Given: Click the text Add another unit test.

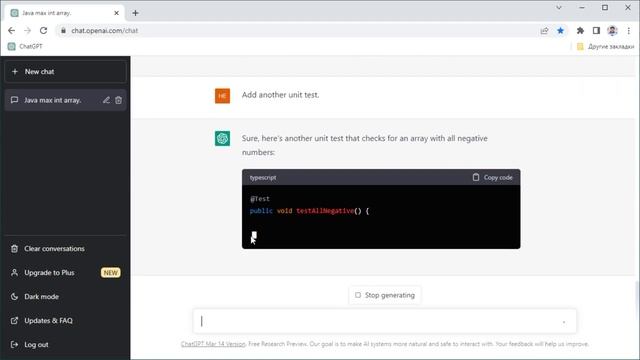Looking at the screenshot, I should [280, 95].
